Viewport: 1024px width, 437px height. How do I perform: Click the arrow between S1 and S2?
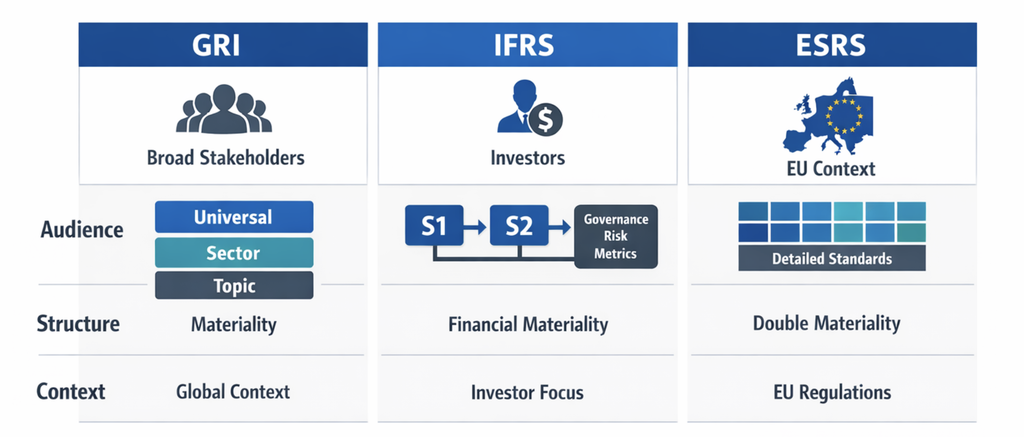(477, 227)
